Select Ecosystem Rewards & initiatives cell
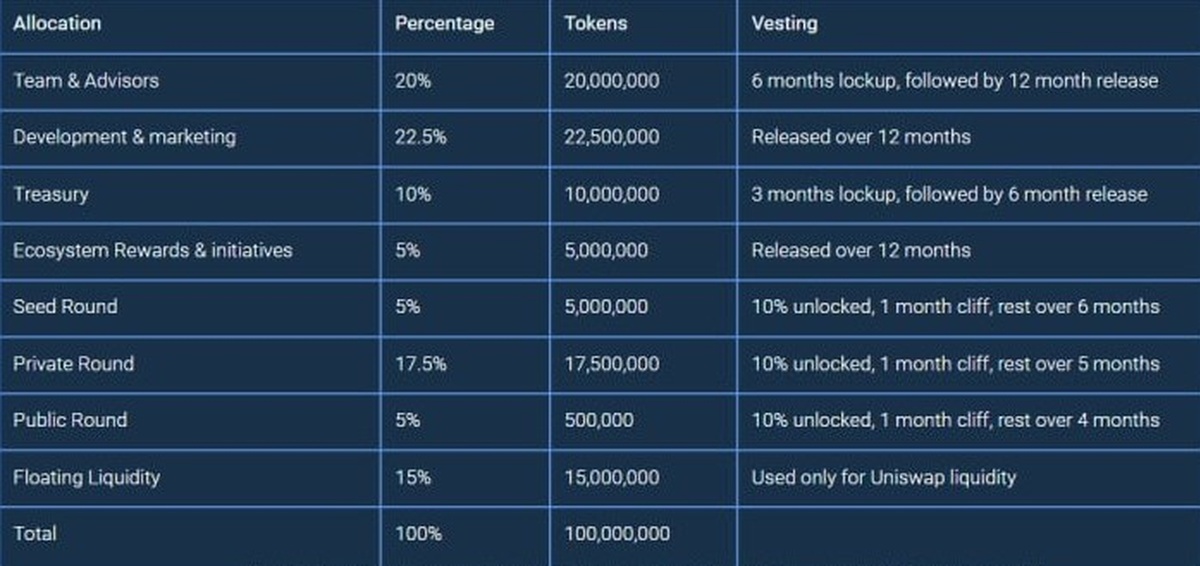This screenshot has height=566, width=1200. pyautogui.click(x=152, y=250)
